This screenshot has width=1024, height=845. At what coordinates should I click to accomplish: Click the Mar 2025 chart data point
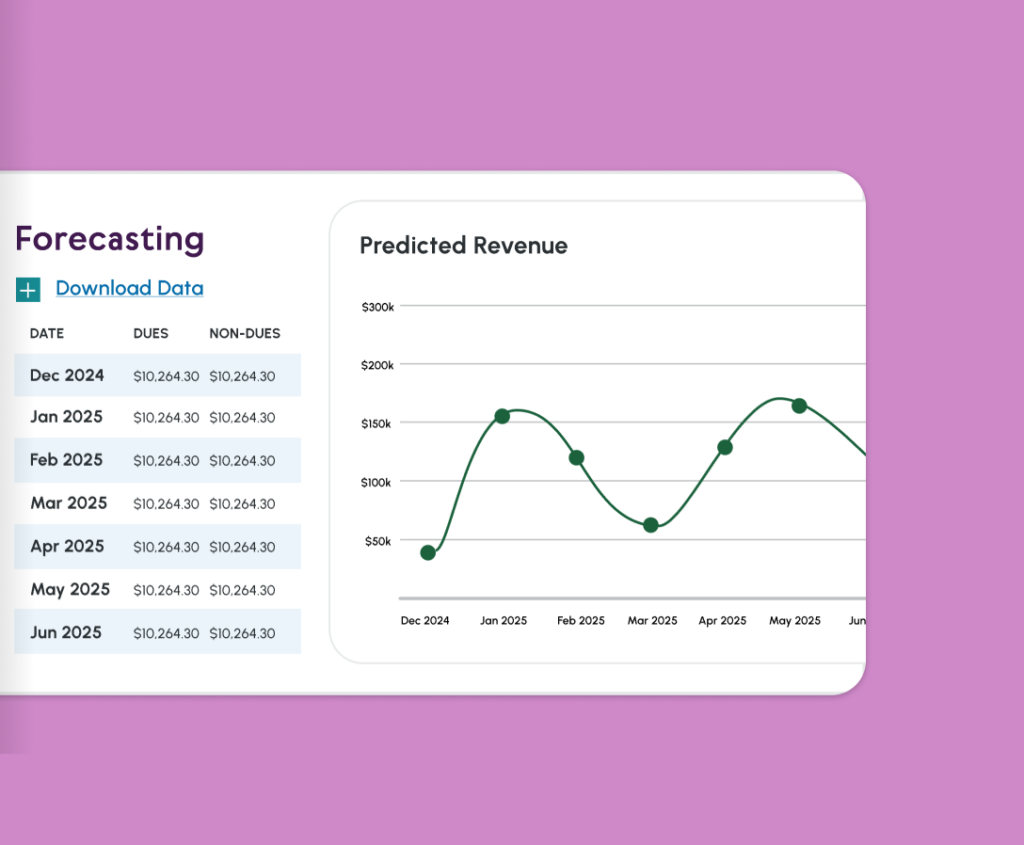tap(651, 525)
